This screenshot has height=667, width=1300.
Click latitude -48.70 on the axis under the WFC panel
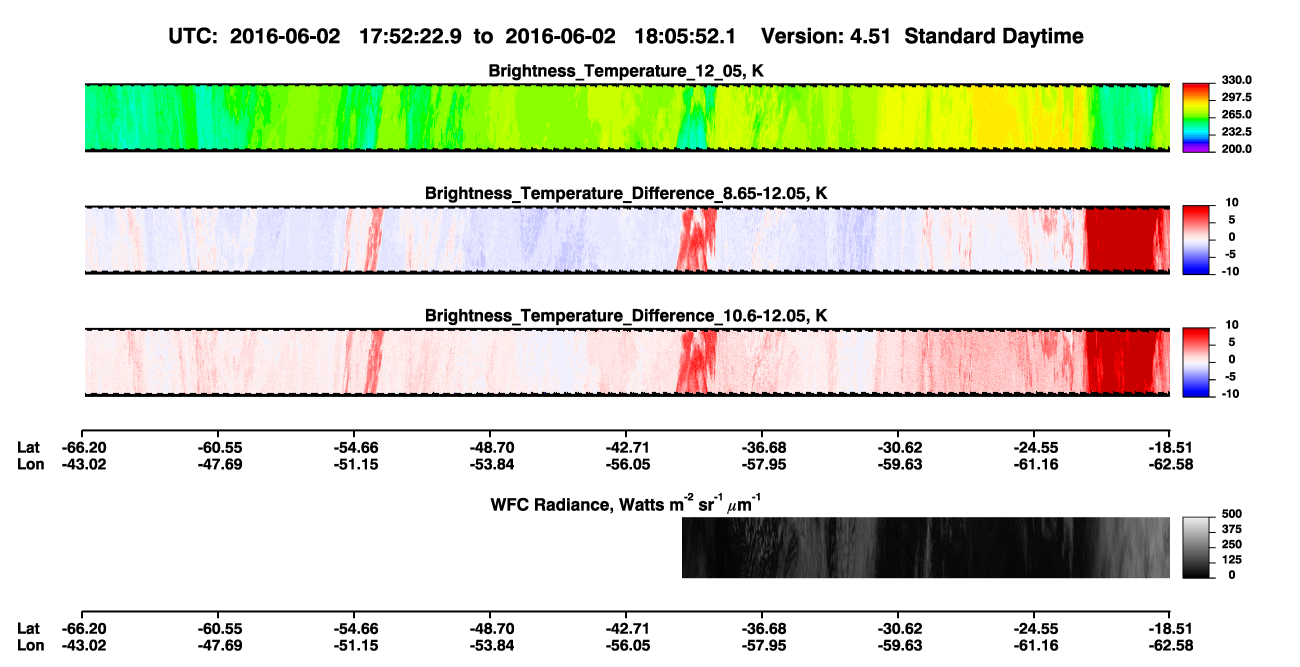click(490, 629)
